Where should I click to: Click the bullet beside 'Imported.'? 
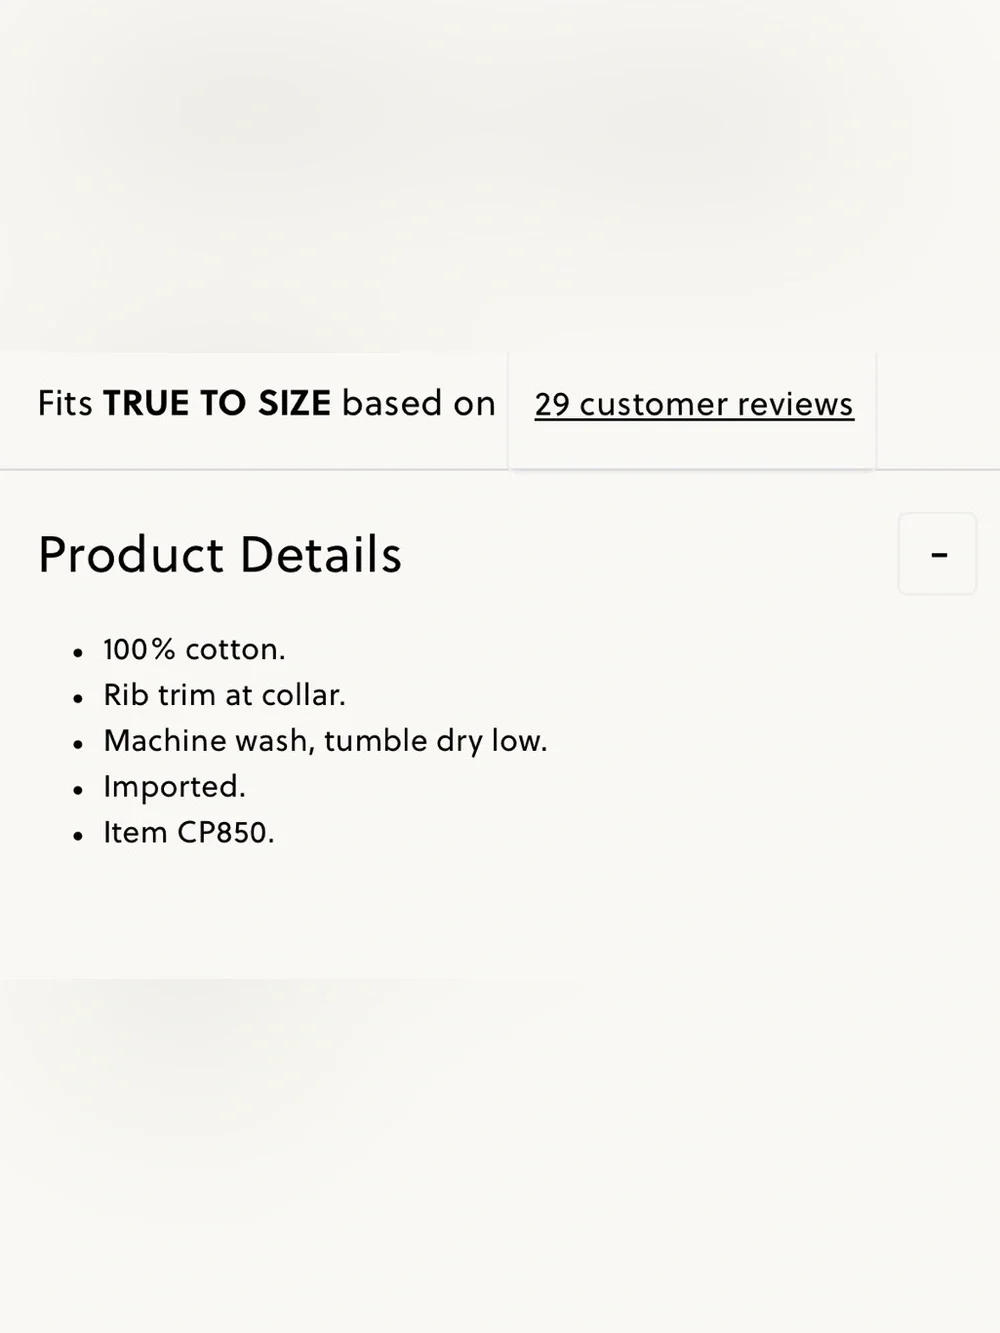tap(78, 790)
